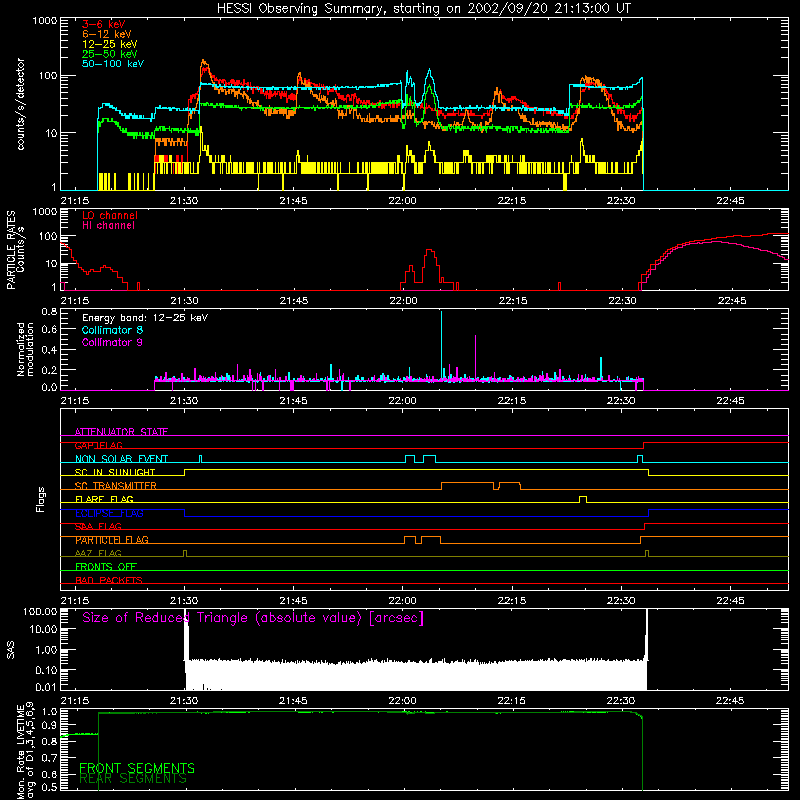Viewport: 800px width, 800px height.
Task: Click the BAD_PACKETS flag label
Action: (x=109, y=580)
